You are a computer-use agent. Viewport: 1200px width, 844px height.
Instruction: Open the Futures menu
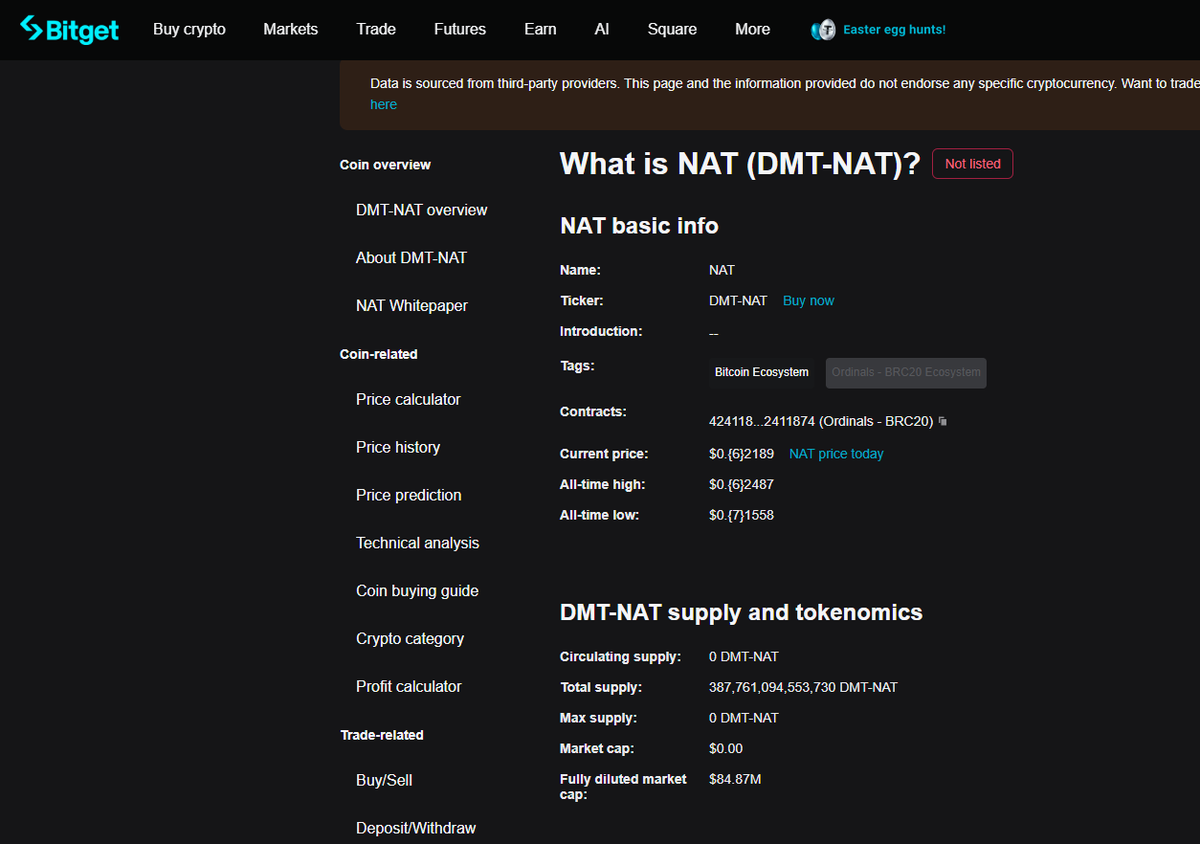[460, 29]
